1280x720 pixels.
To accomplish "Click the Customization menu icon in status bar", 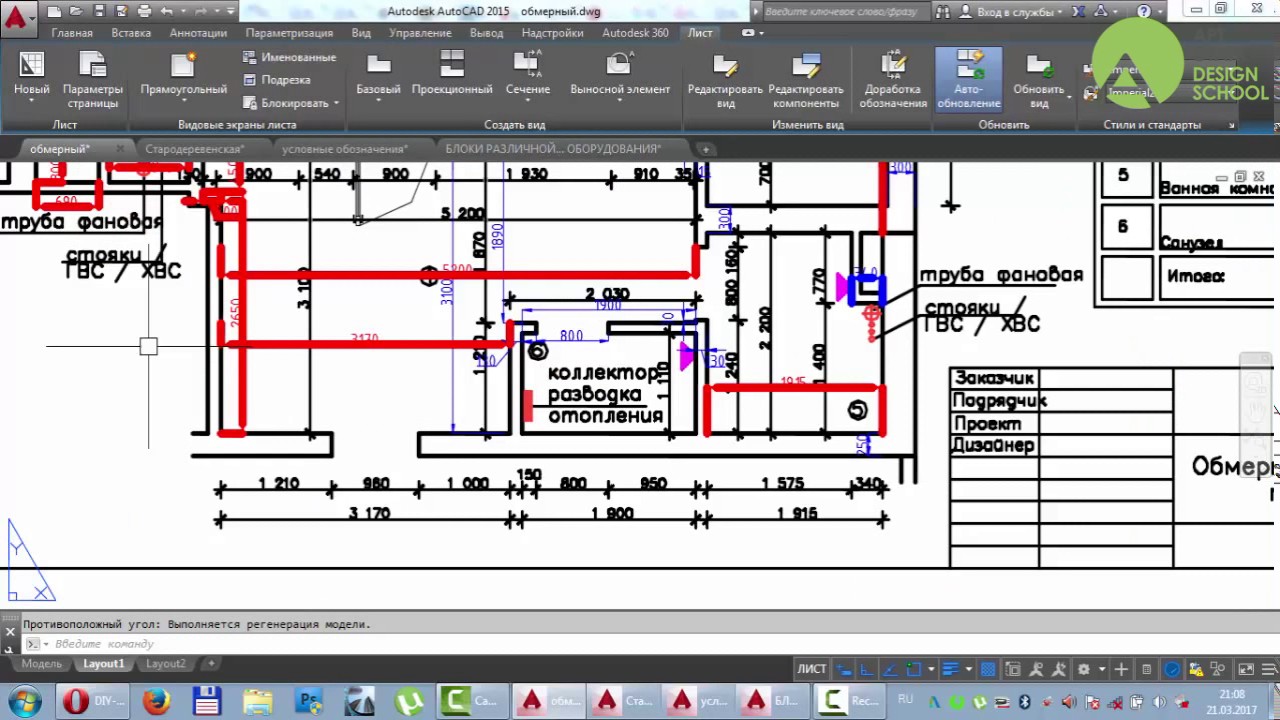I will (1268, 669).
